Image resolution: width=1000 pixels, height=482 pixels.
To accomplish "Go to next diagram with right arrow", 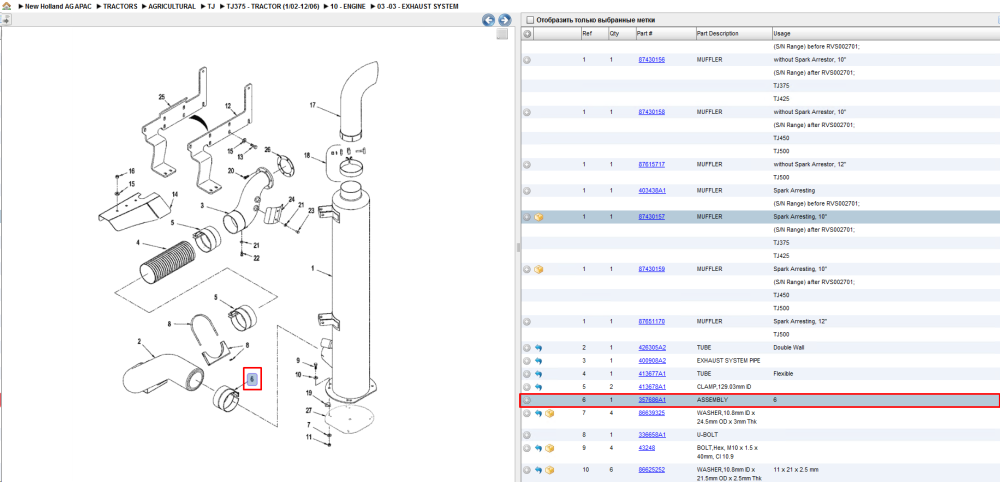I will (x=504, y=20).
